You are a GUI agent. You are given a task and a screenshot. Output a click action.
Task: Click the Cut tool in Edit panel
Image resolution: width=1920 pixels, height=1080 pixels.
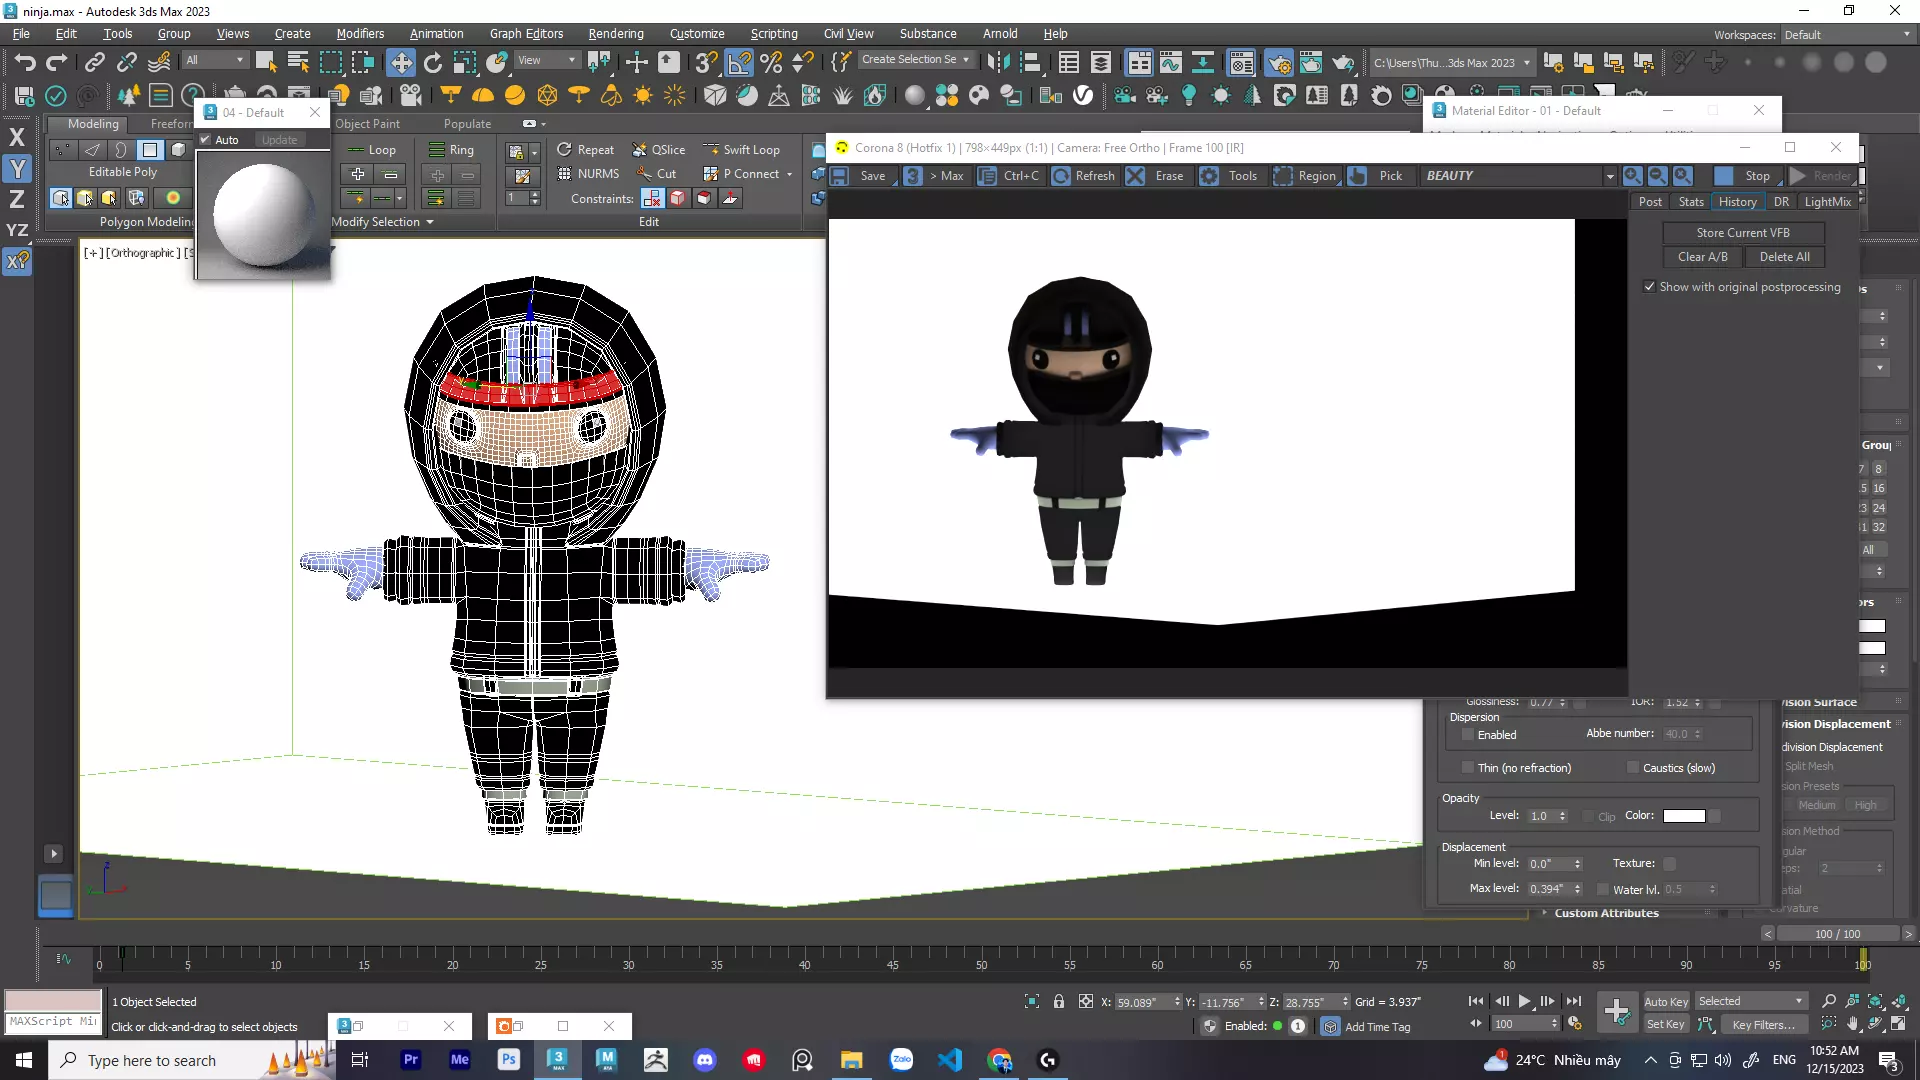[x=656, y=174]
